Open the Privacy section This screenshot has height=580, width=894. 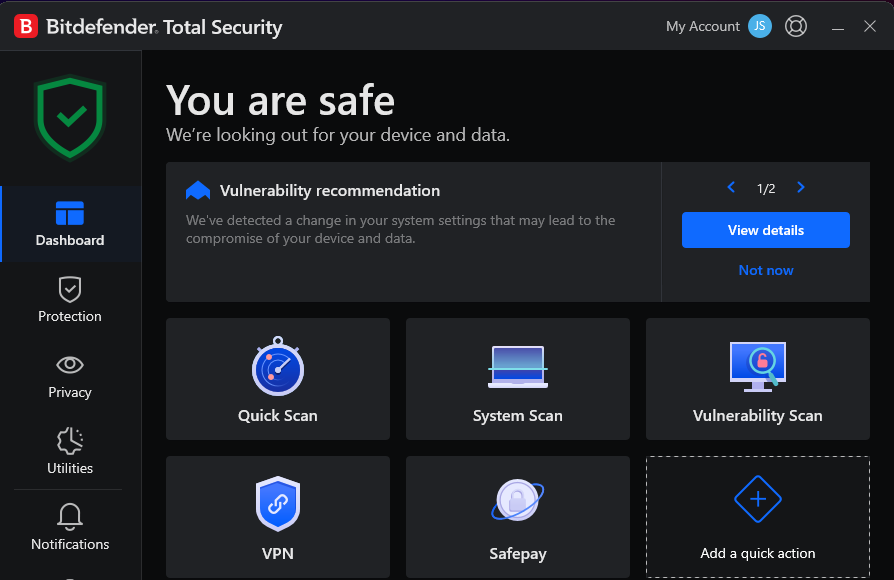point(70,376)
